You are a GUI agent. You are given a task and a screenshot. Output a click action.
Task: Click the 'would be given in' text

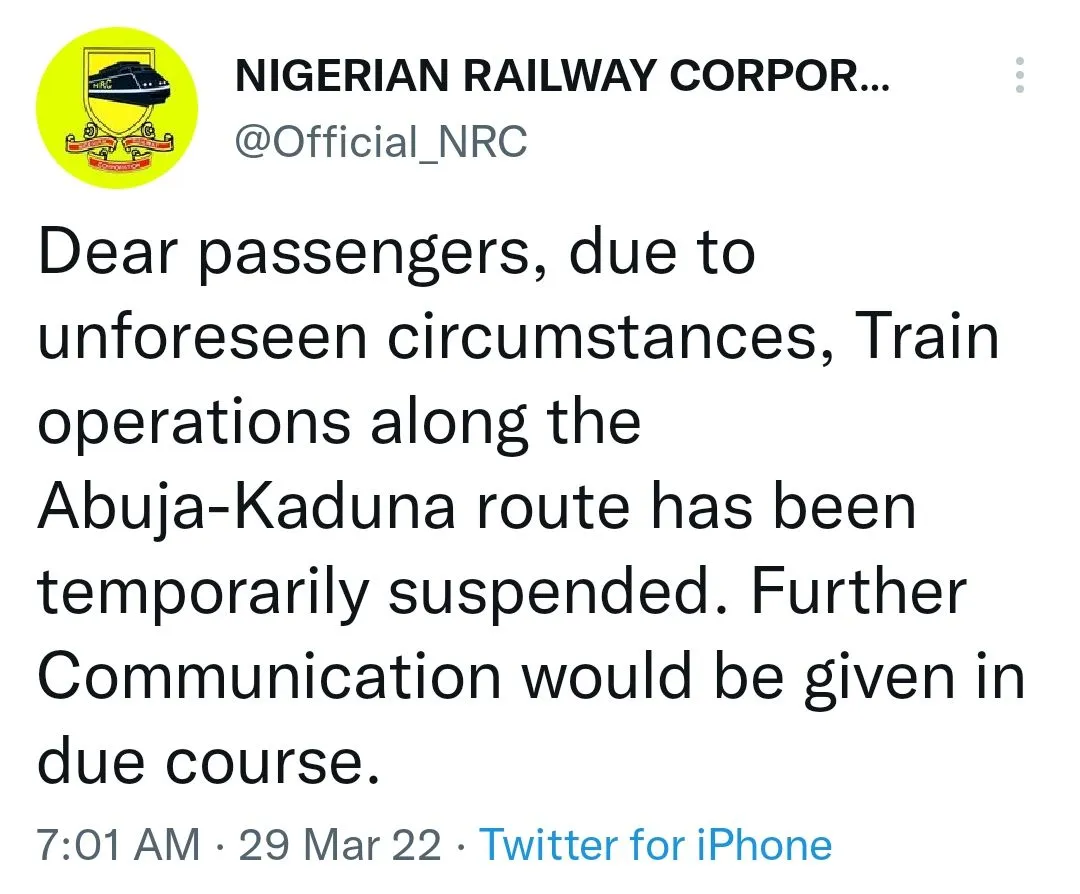pos(773,678)
